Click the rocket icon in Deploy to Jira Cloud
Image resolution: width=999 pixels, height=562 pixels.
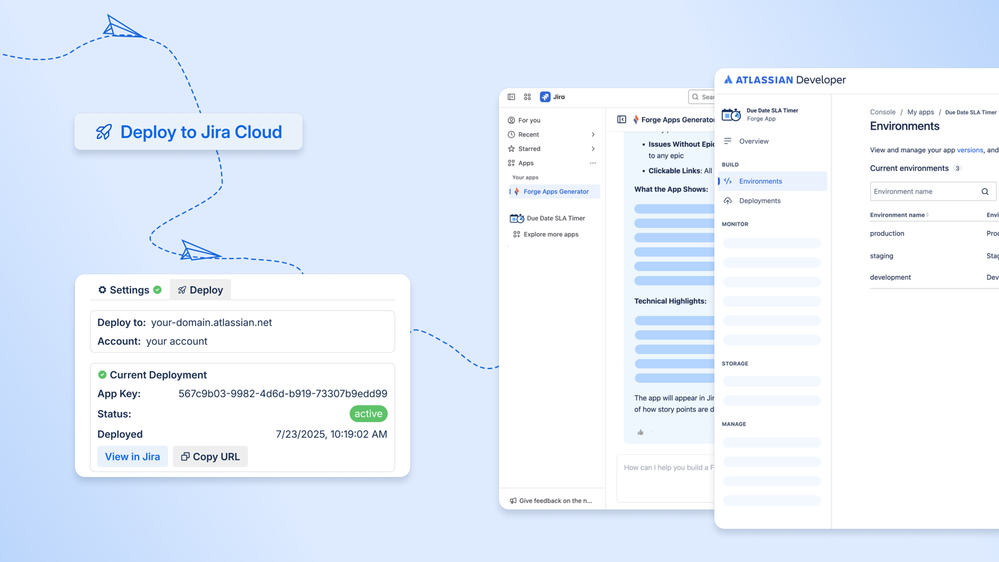(x=104, y=132)
